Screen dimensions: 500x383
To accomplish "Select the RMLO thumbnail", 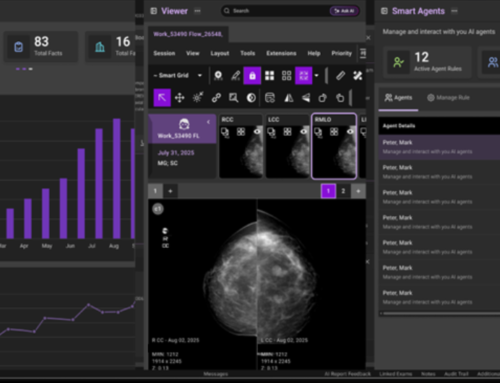I will pyautogui.click(x=334, y=146).
